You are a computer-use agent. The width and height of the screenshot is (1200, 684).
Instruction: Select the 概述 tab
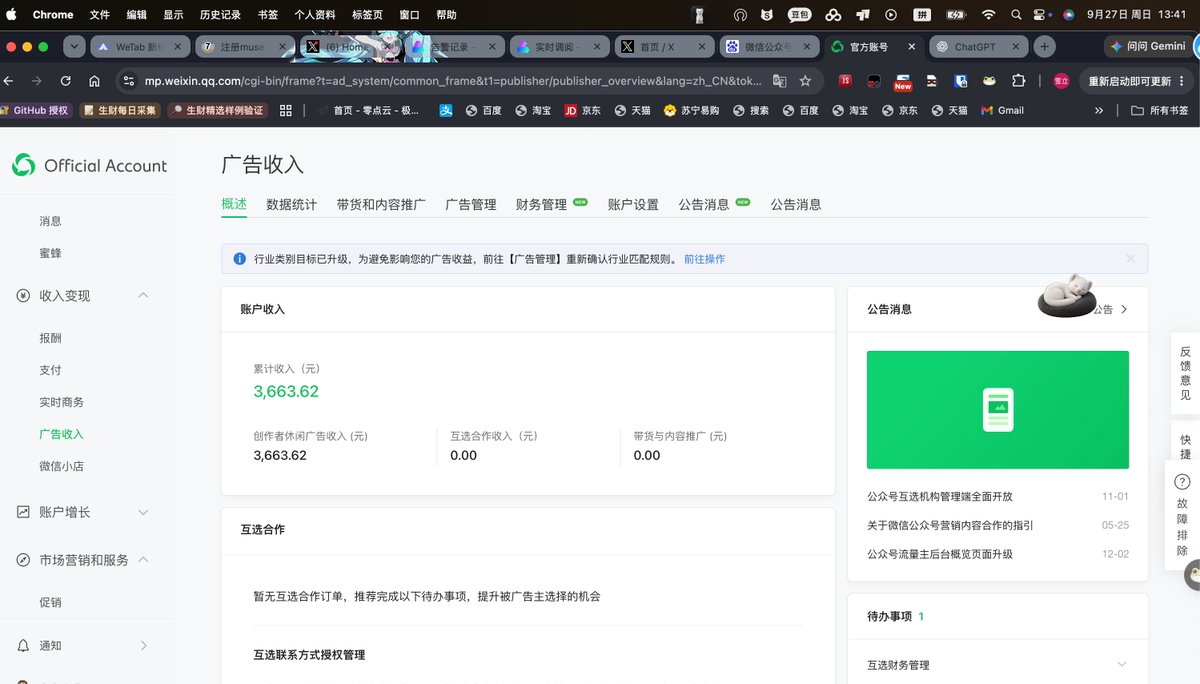coord(234,204)
